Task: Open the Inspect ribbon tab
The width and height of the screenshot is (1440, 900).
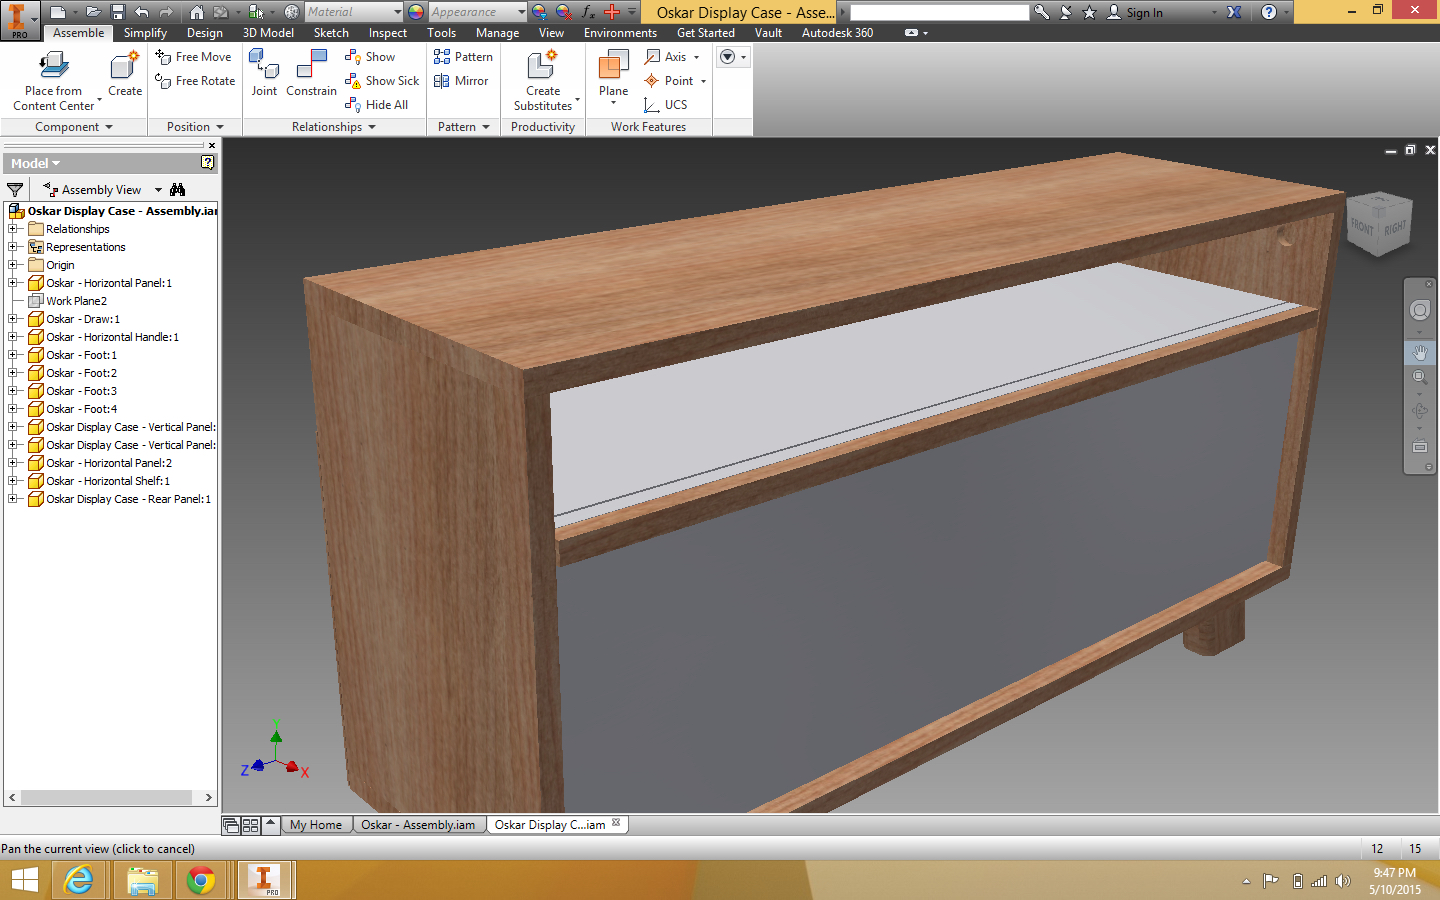Action: [x=387, y=33]
